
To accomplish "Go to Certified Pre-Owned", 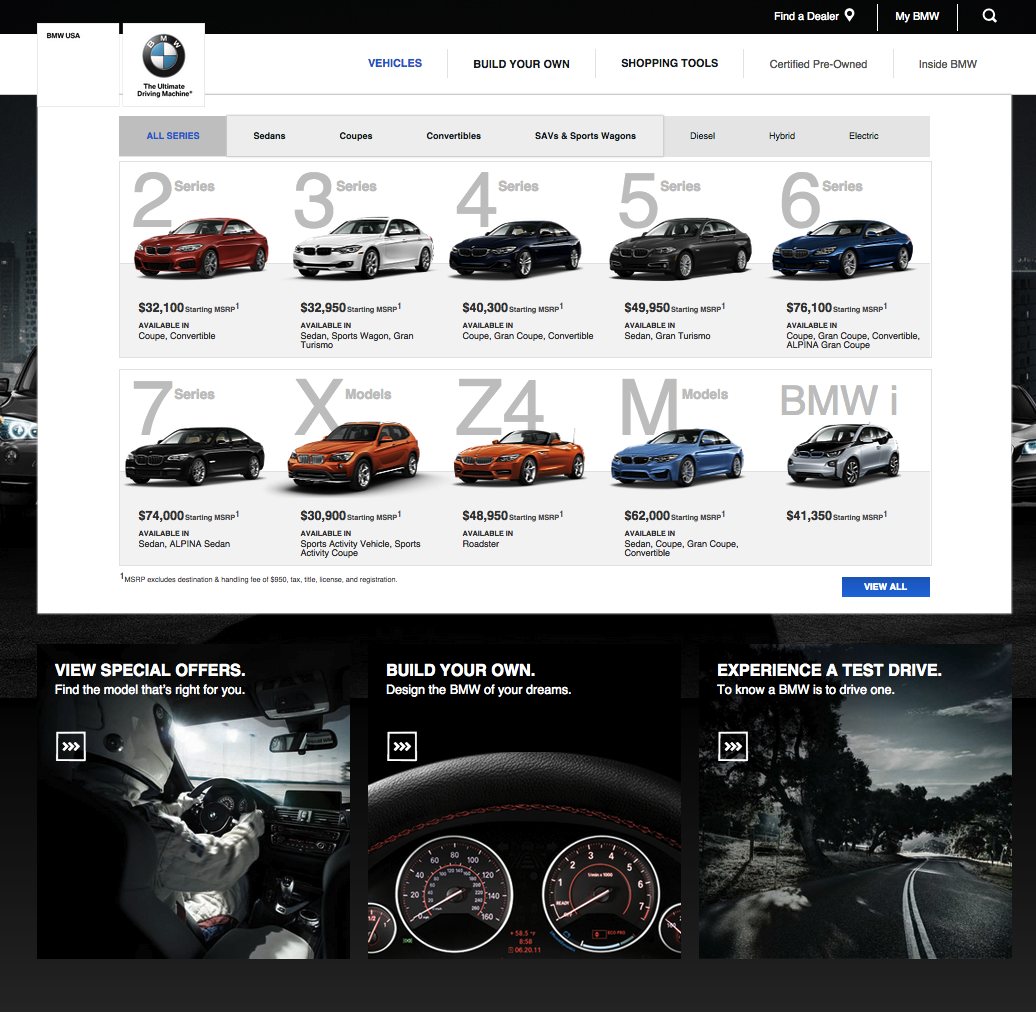I will [x=818, y=64].
